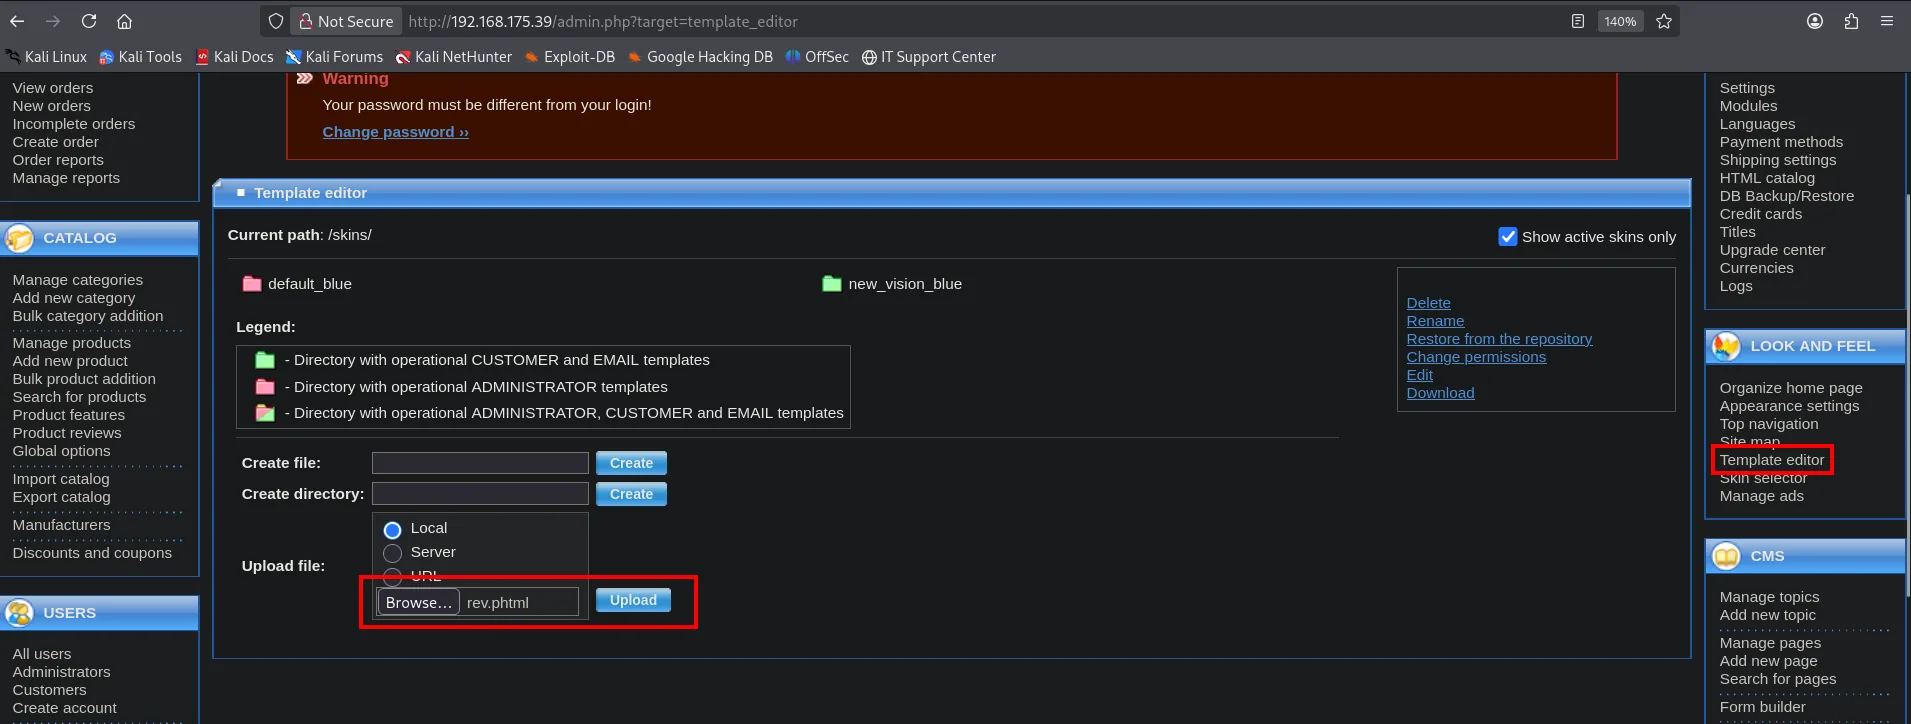Image resolution: width=1911 pixels, height=724 pixels.
Task: Open Administrators under Users
Action: [61, 672]
